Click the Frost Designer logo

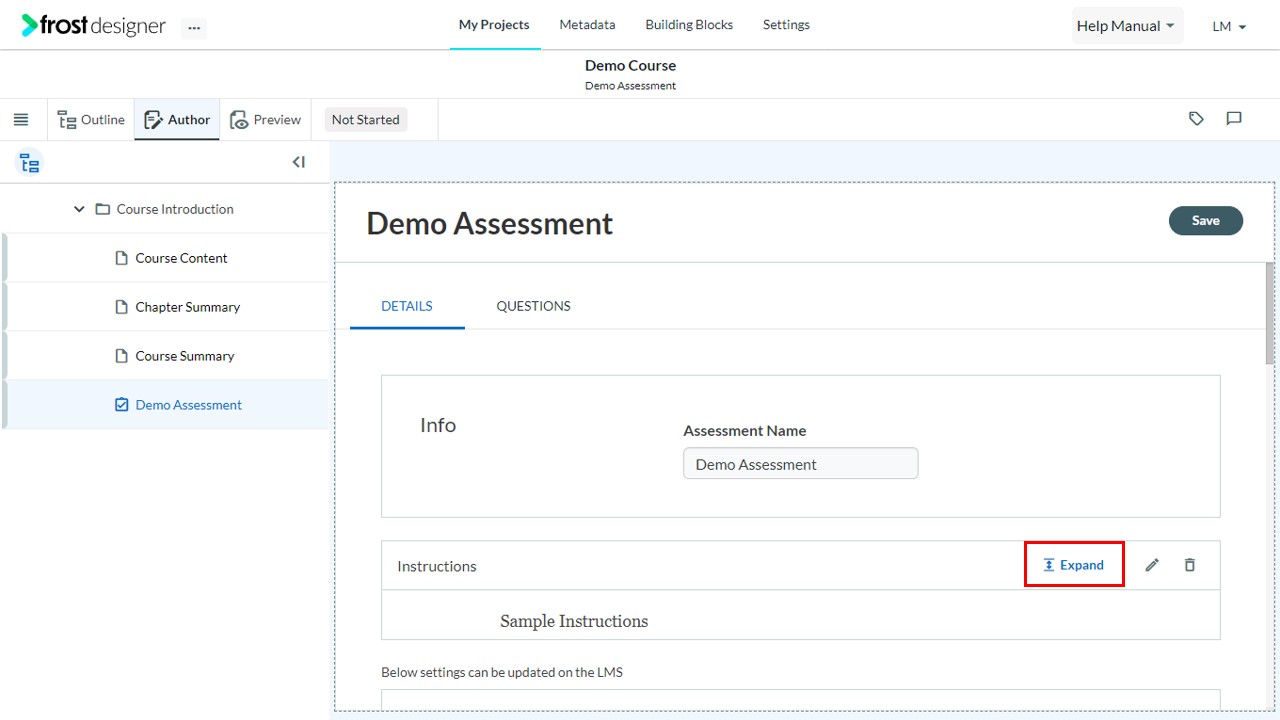coord(93,26)
